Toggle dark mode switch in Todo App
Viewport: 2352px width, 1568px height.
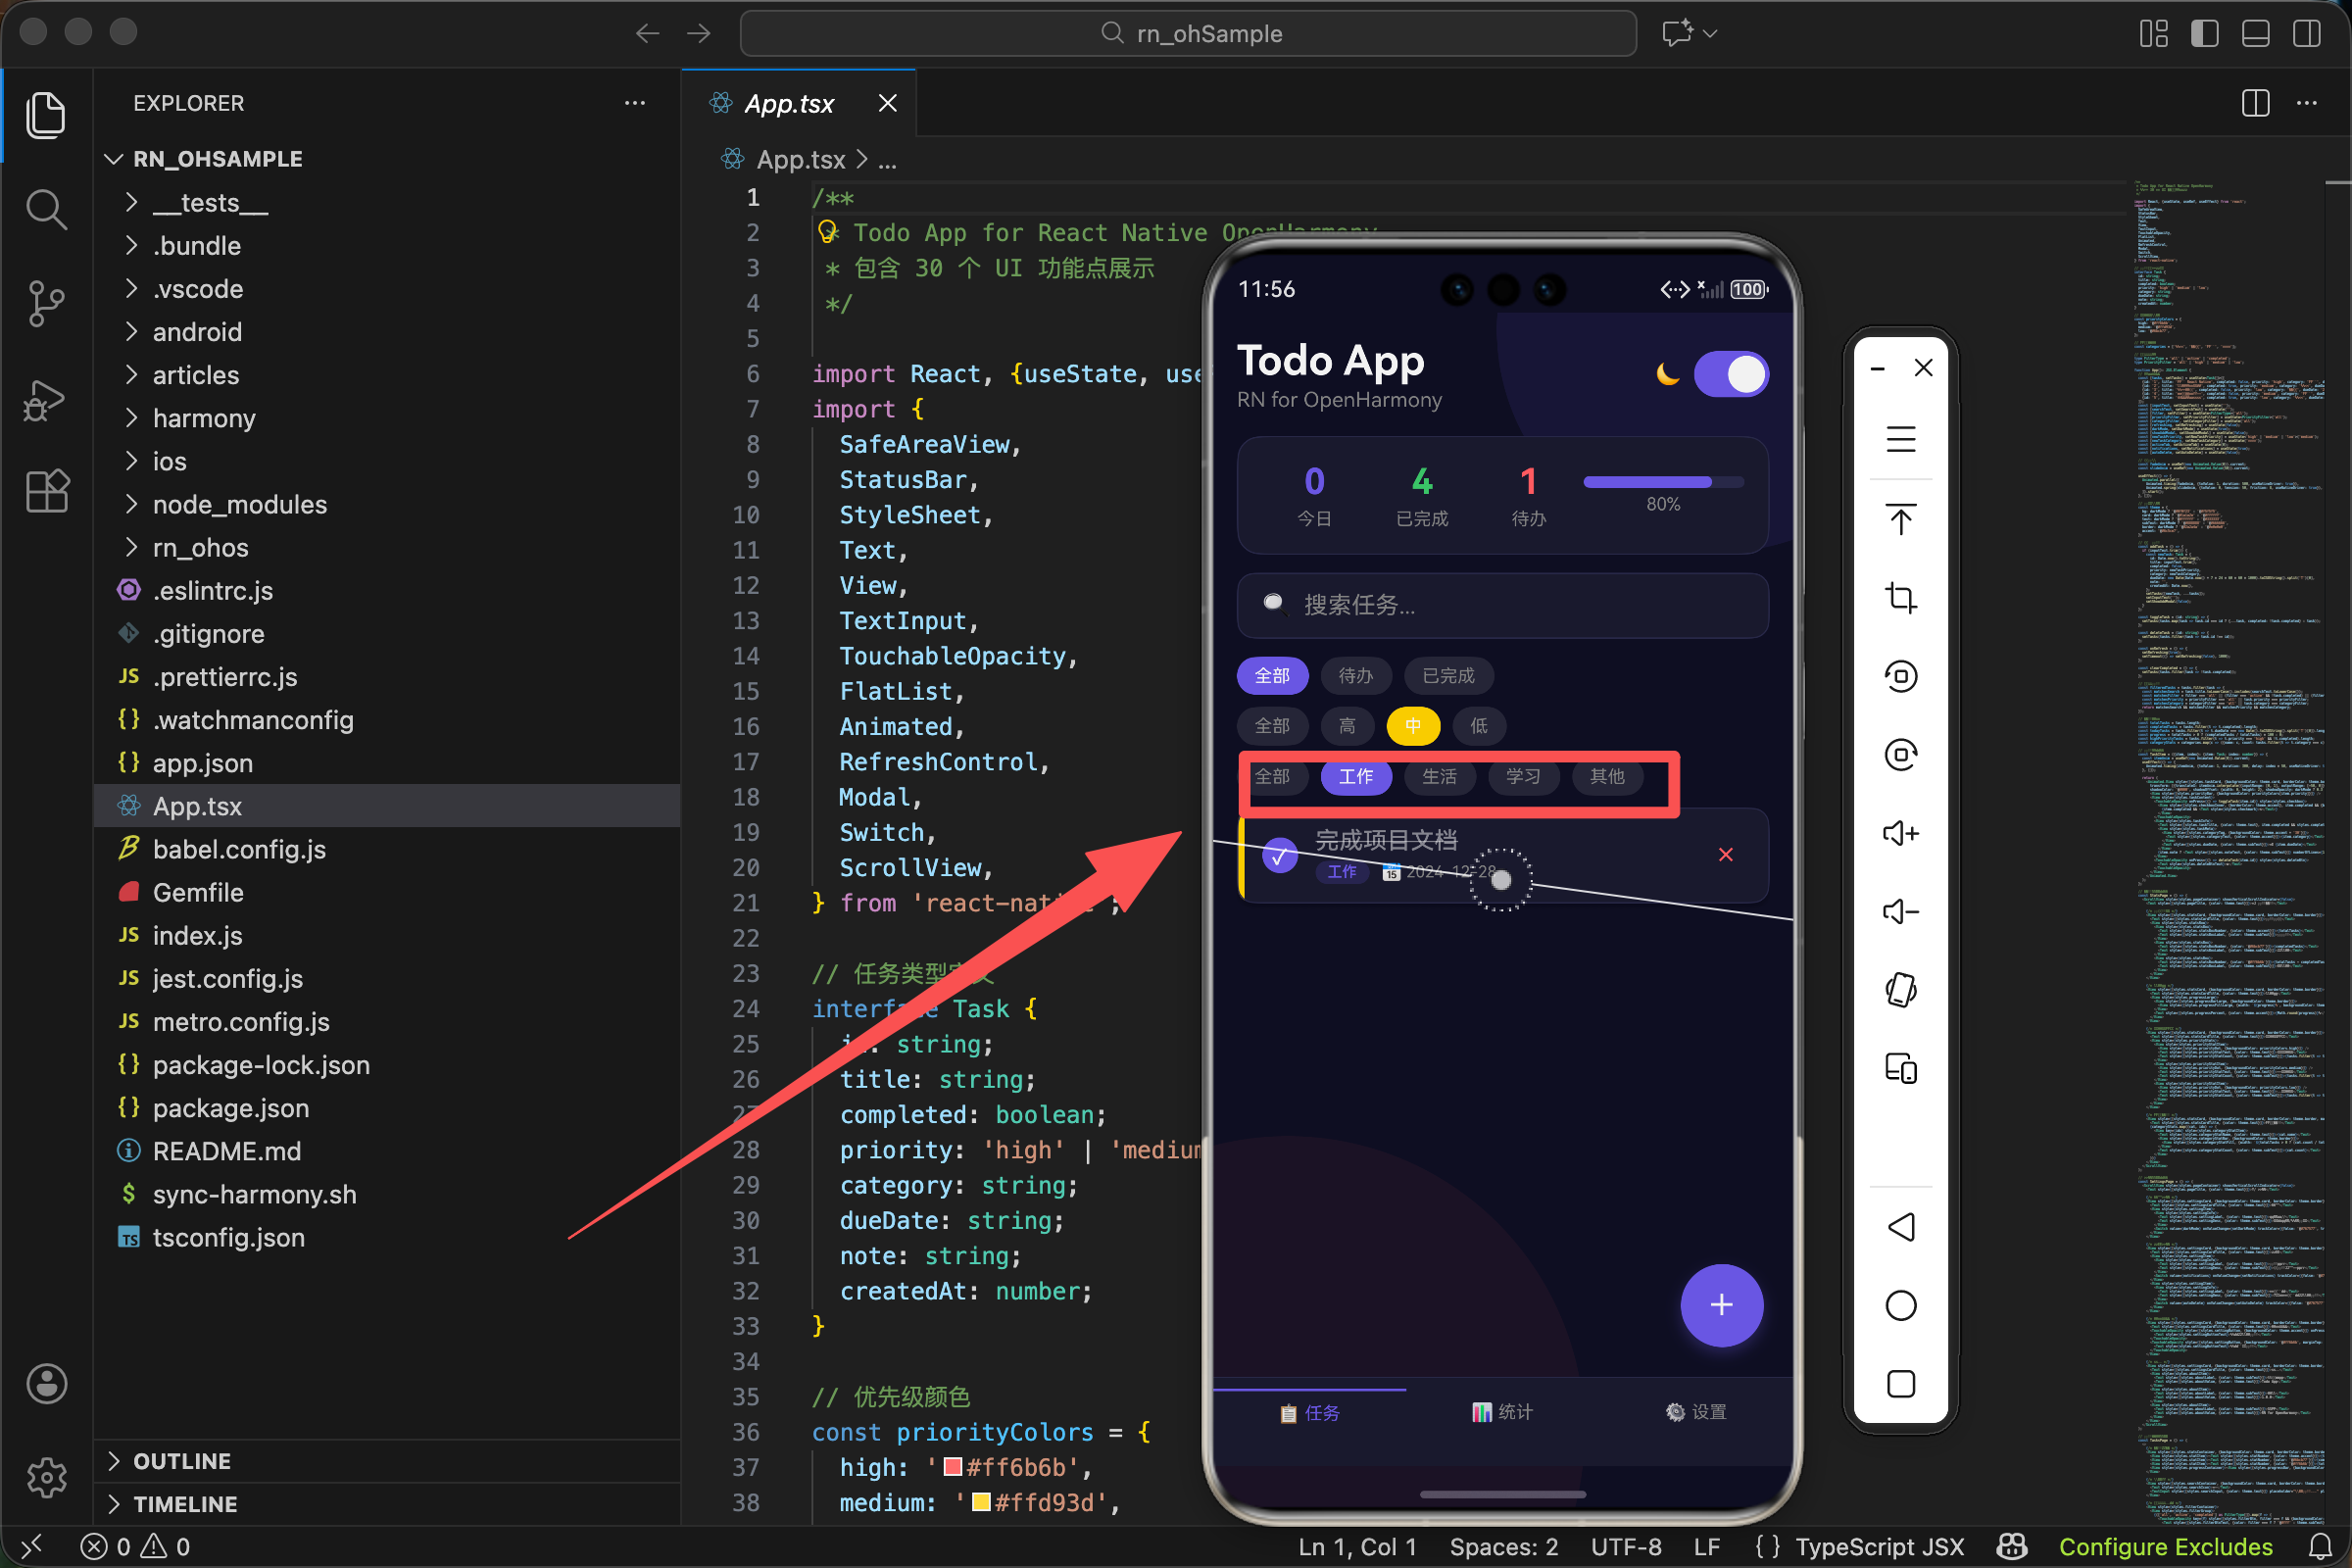(x=1731, y=375)
